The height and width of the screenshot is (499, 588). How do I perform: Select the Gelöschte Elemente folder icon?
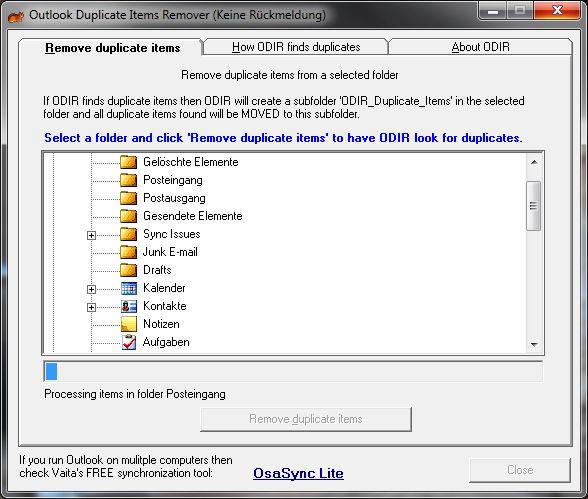tap(129, 162)
